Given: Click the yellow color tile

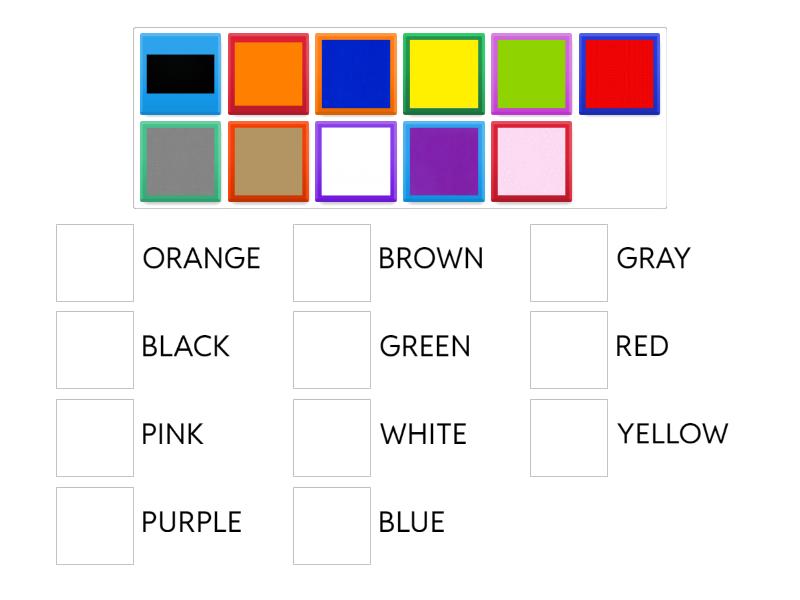Looking at the screenshot, I should pyautogui.click(x=445, y=72).
